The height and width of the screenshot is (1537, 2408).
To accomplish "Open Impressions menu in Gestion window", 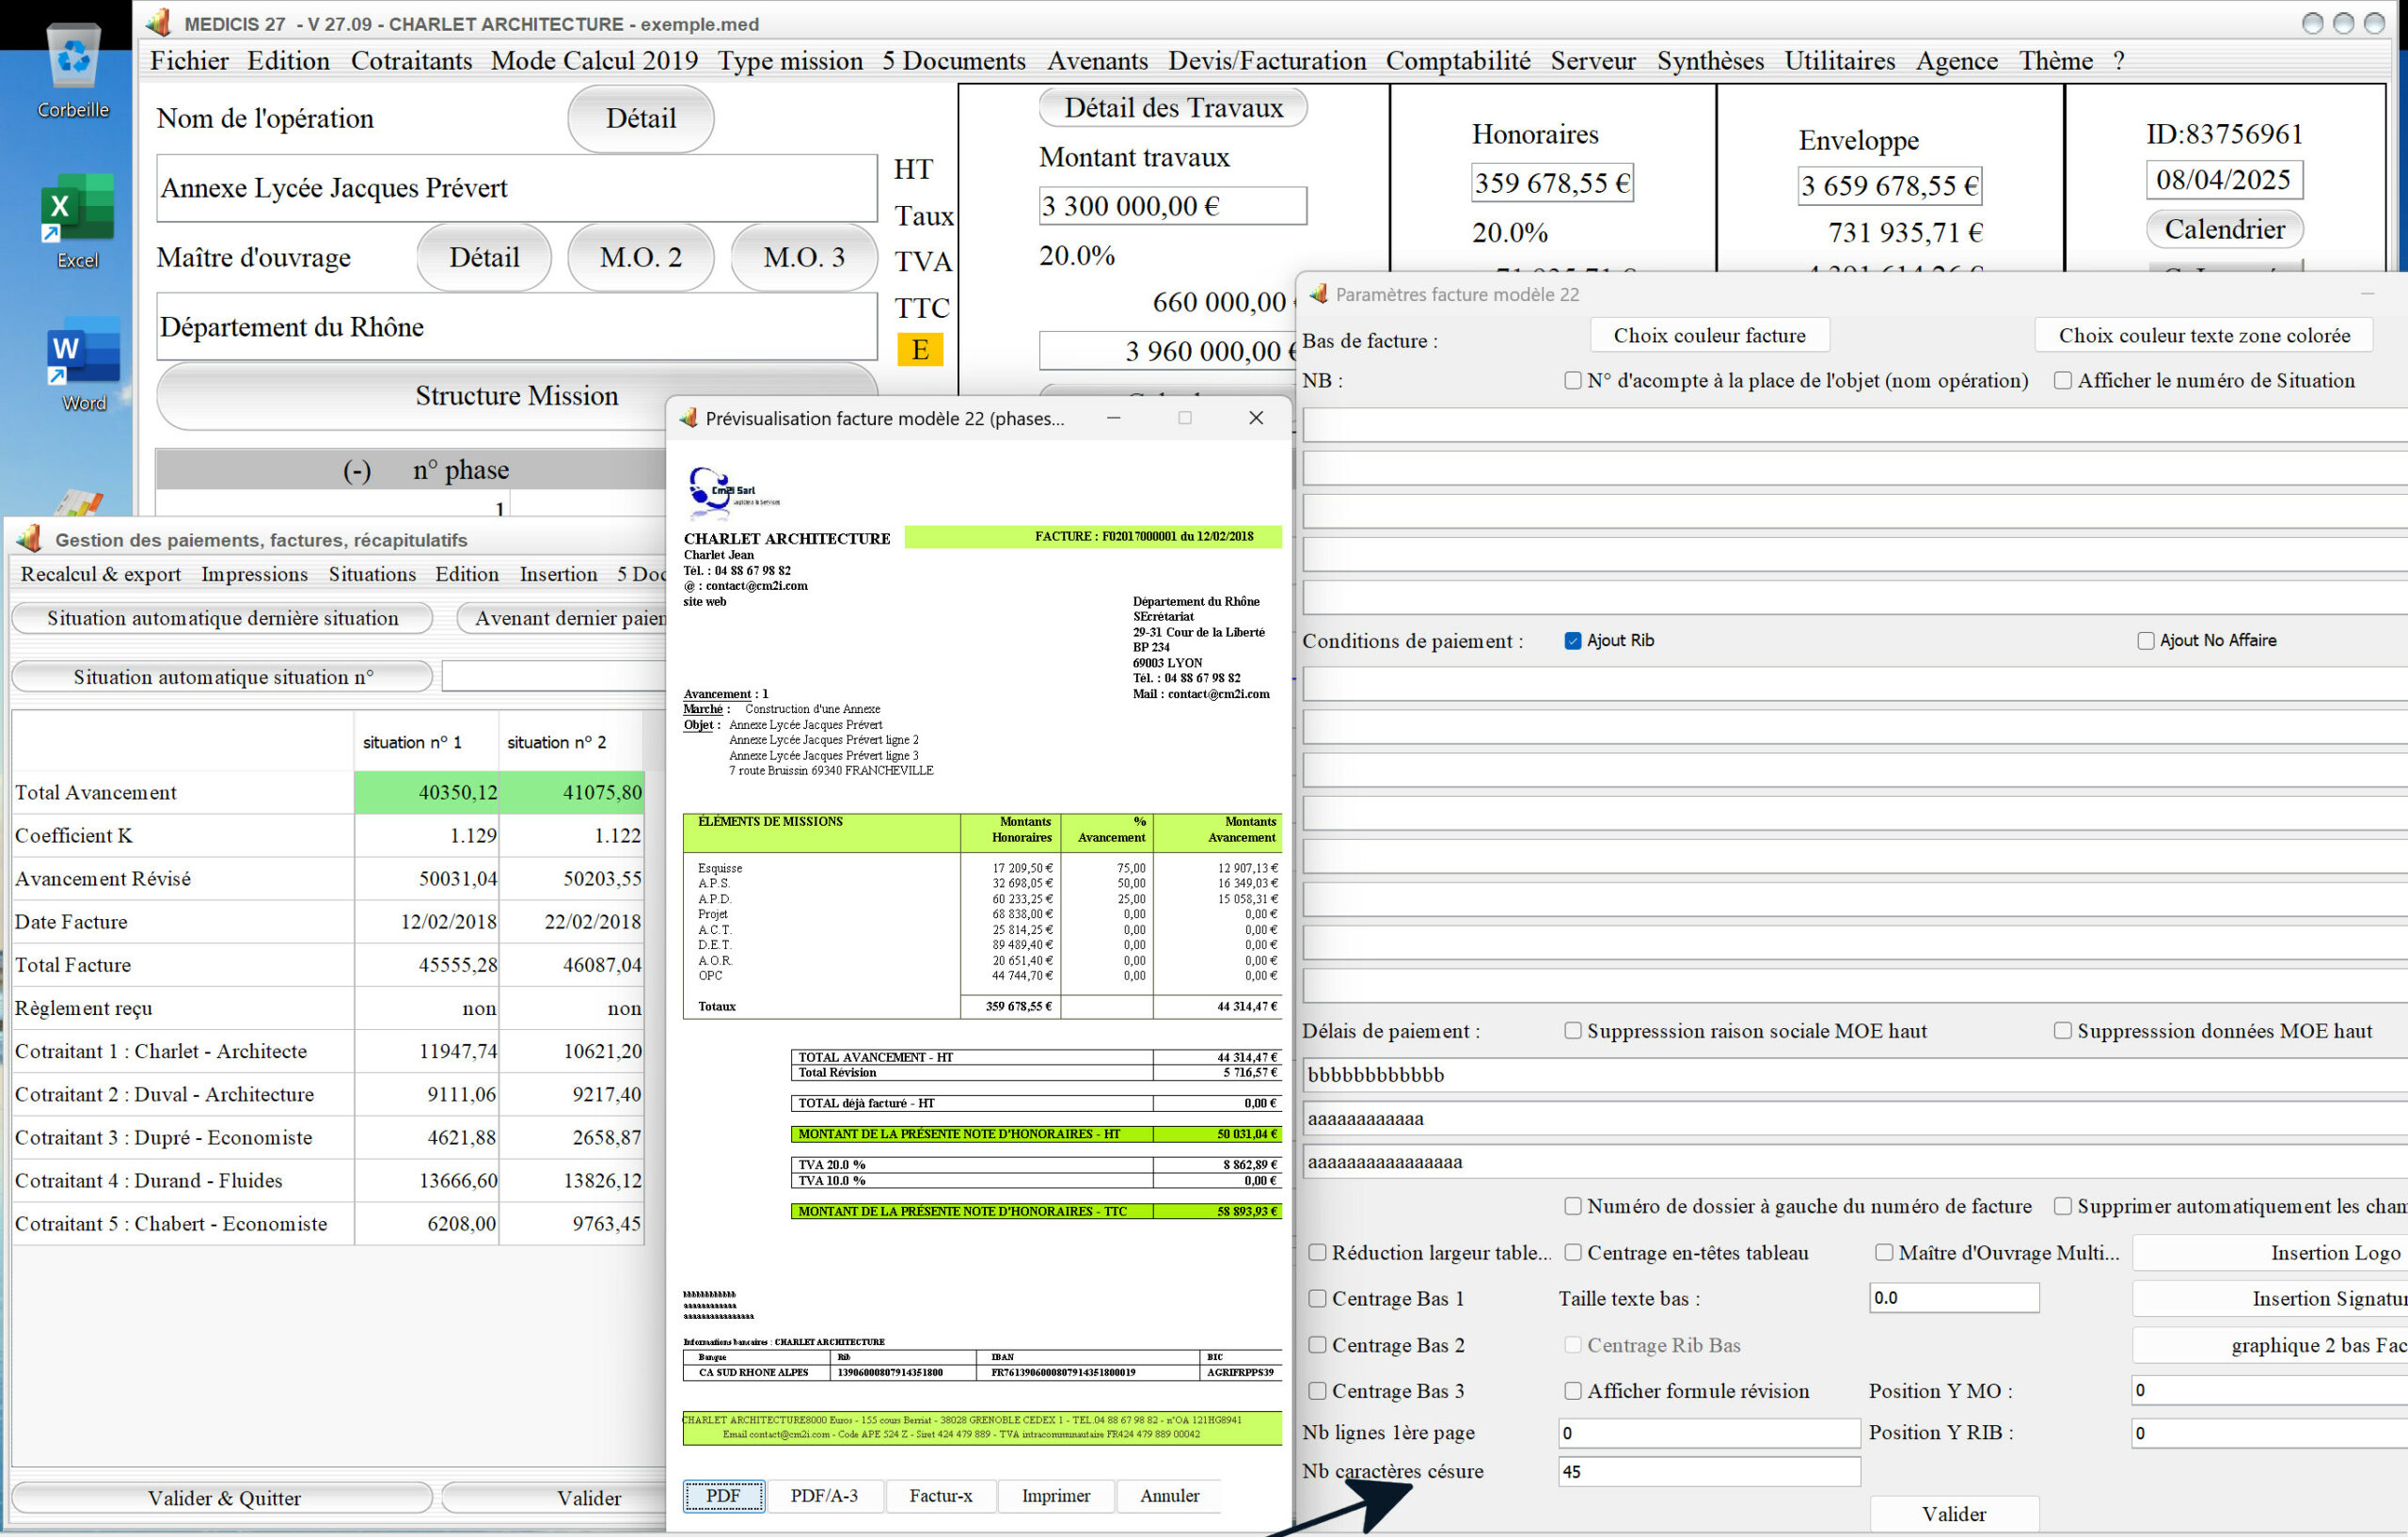I will pos(254,574).
